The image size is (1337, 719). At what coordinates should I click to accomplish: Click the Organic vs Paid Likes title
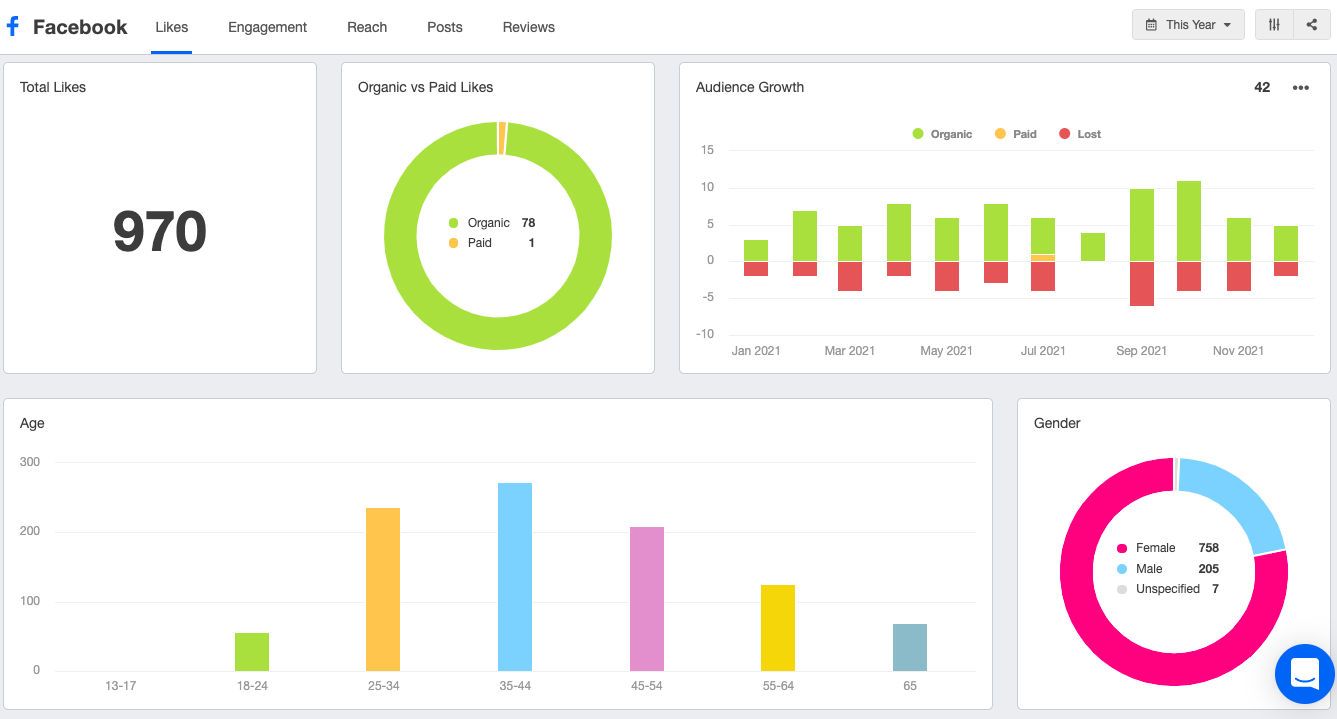(426, 88)
